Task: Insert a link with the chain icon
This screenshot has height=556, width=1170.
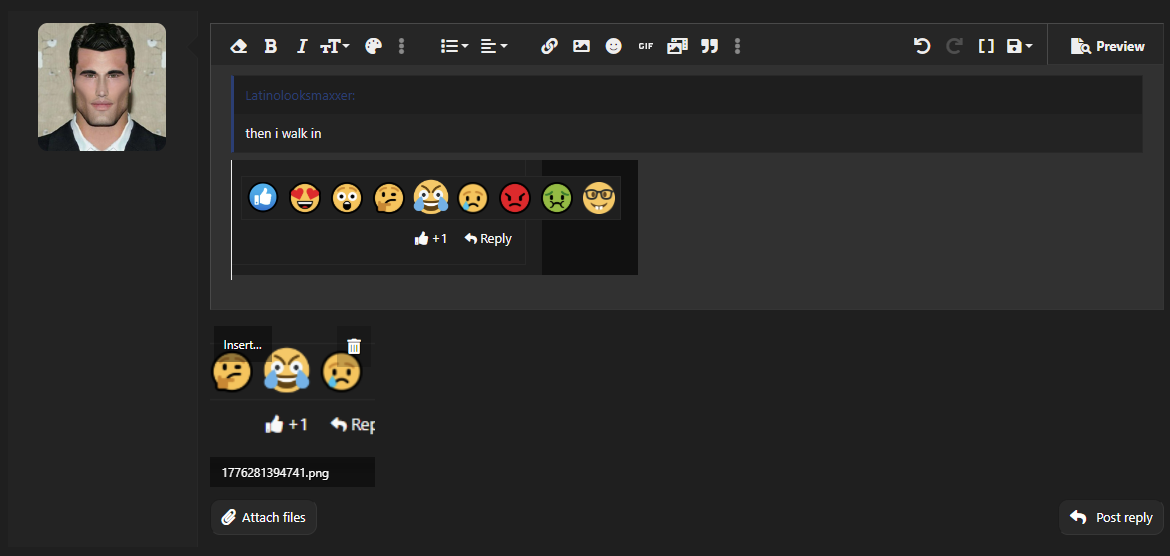Action: tap(549, 46)
